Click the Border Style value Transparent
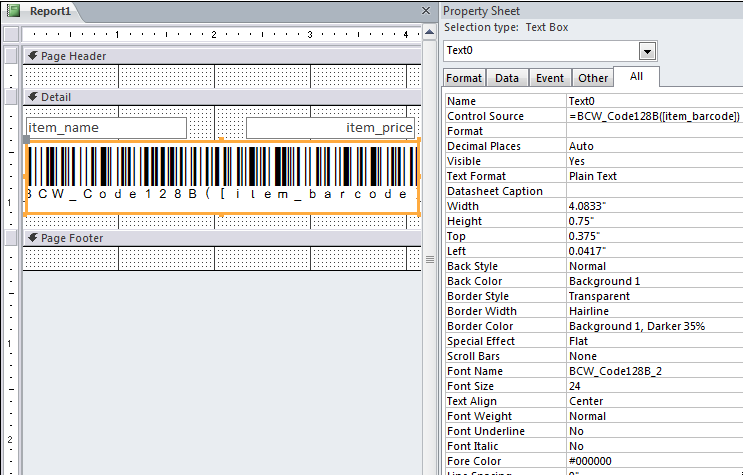This screenshot has width=743, height=475. pyautogui.click(x=655, y=296)
